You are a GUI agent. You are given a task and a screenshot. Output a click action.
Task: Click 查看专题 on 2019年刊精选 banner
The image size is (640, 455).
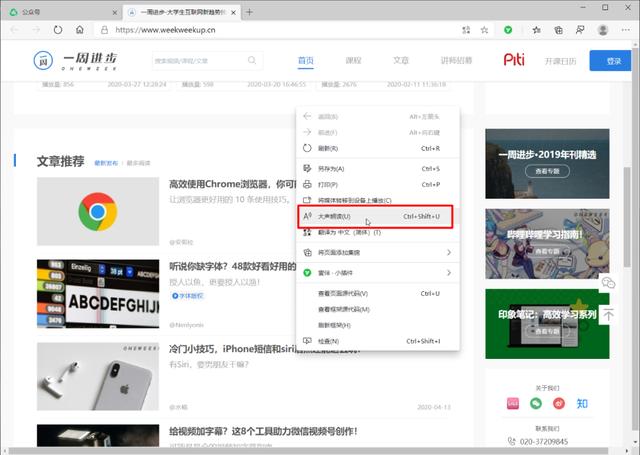click(x=547, y=171)
